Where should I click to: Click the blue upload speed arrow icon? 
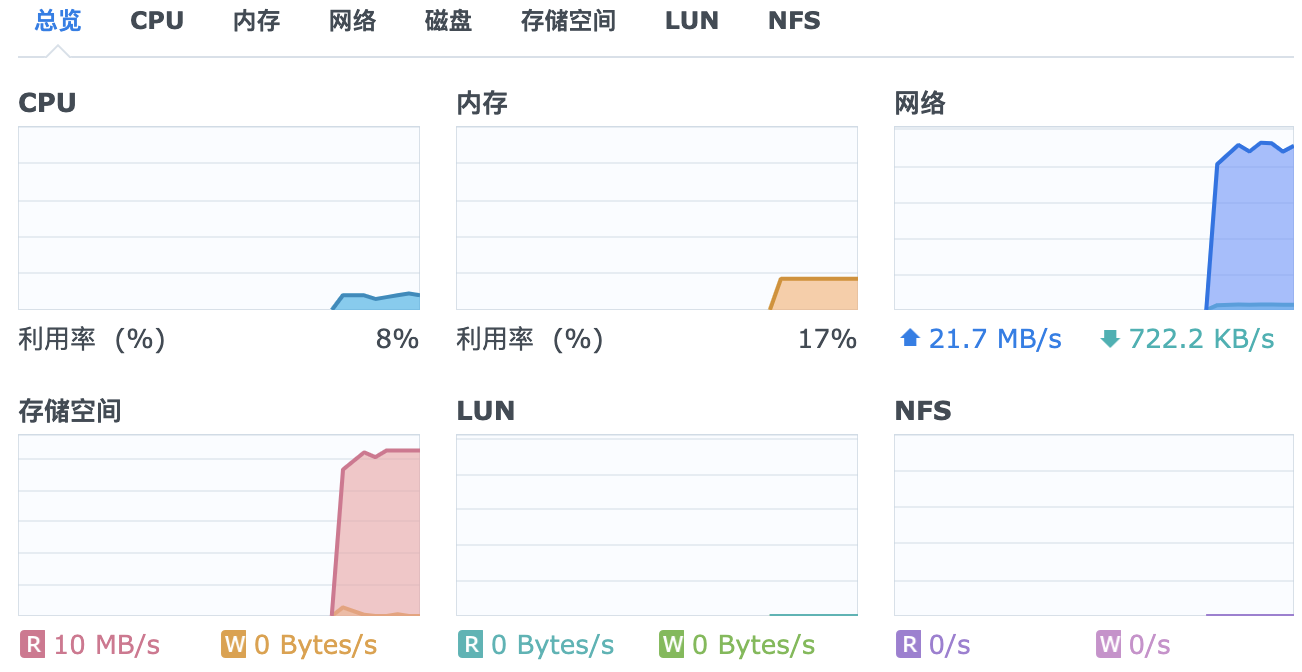point(909,338)
